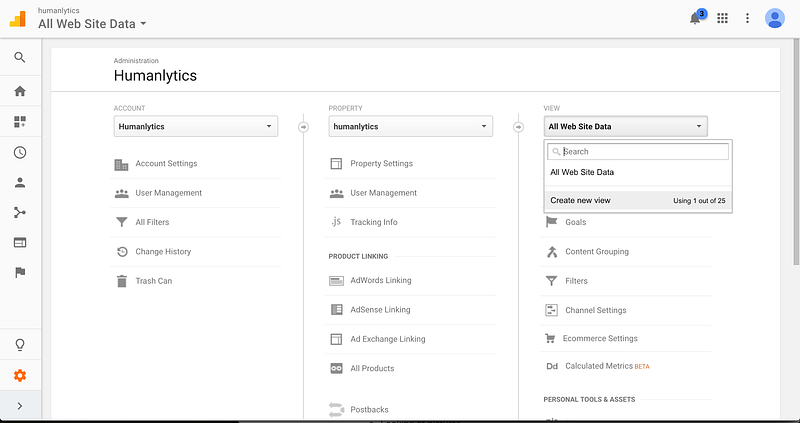Click the sidebar search magnifier icon
800x423 pixels.
(x=20, y=58)
